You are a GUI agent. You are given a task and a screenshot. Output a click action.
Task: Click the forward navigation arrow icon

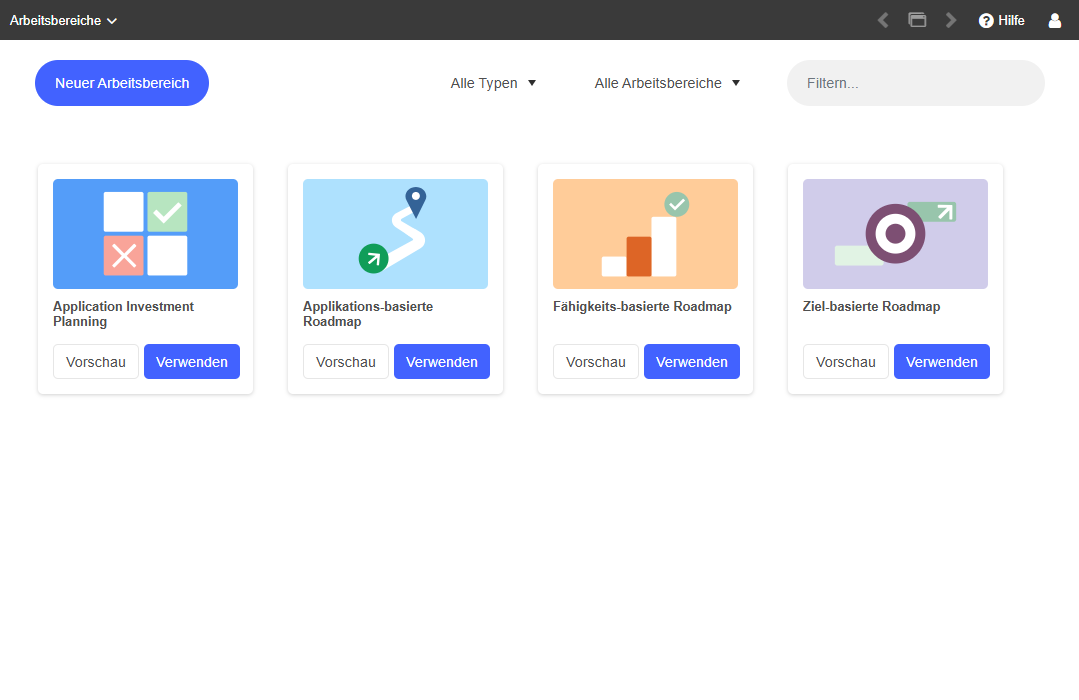click(x=951, y=20)
